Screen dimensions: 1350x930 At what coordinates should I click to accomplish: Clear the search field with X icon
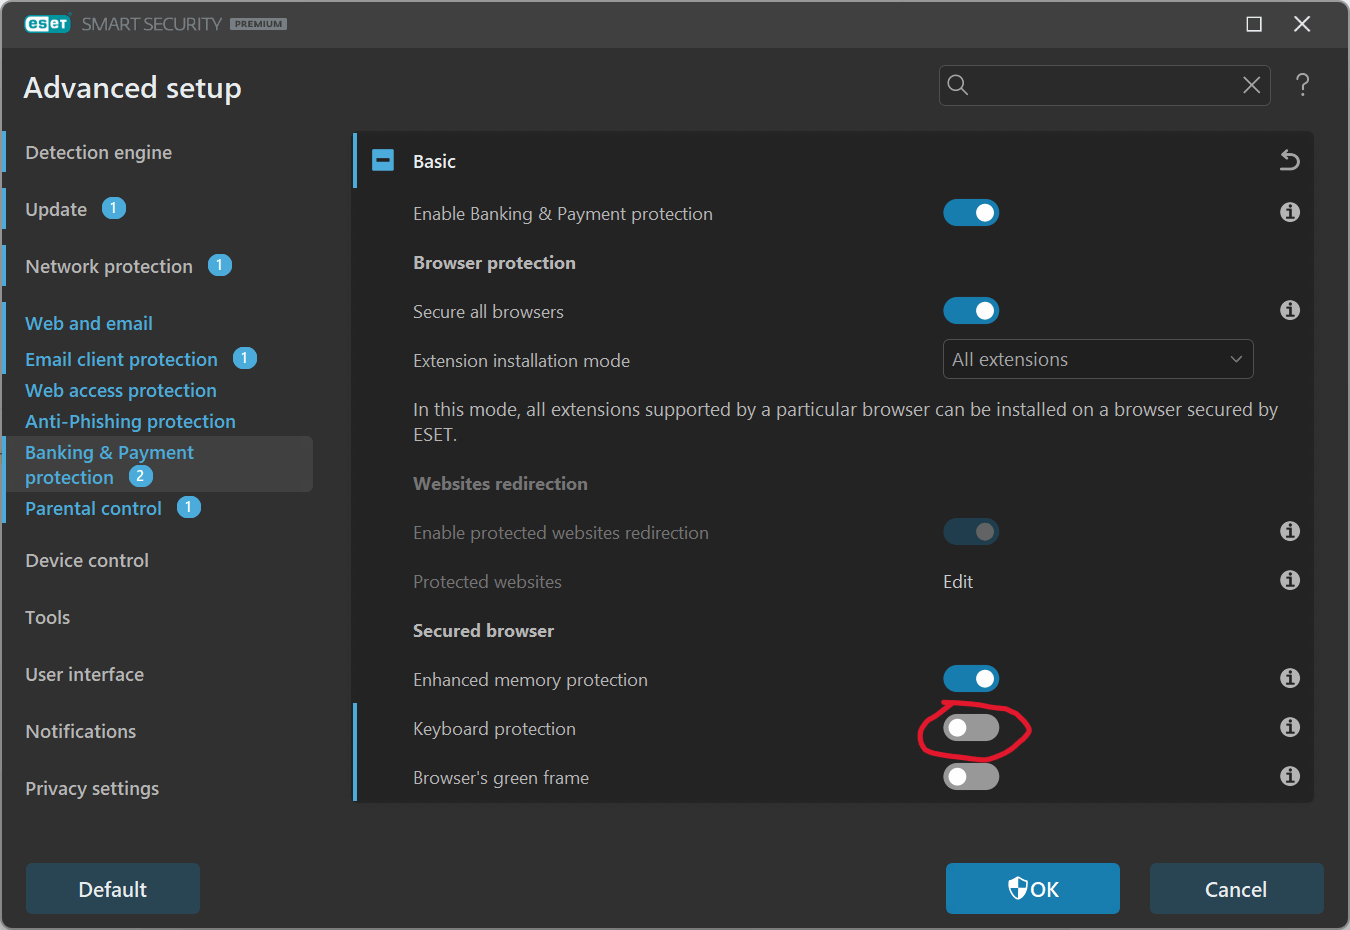(x=1251, y=85)
